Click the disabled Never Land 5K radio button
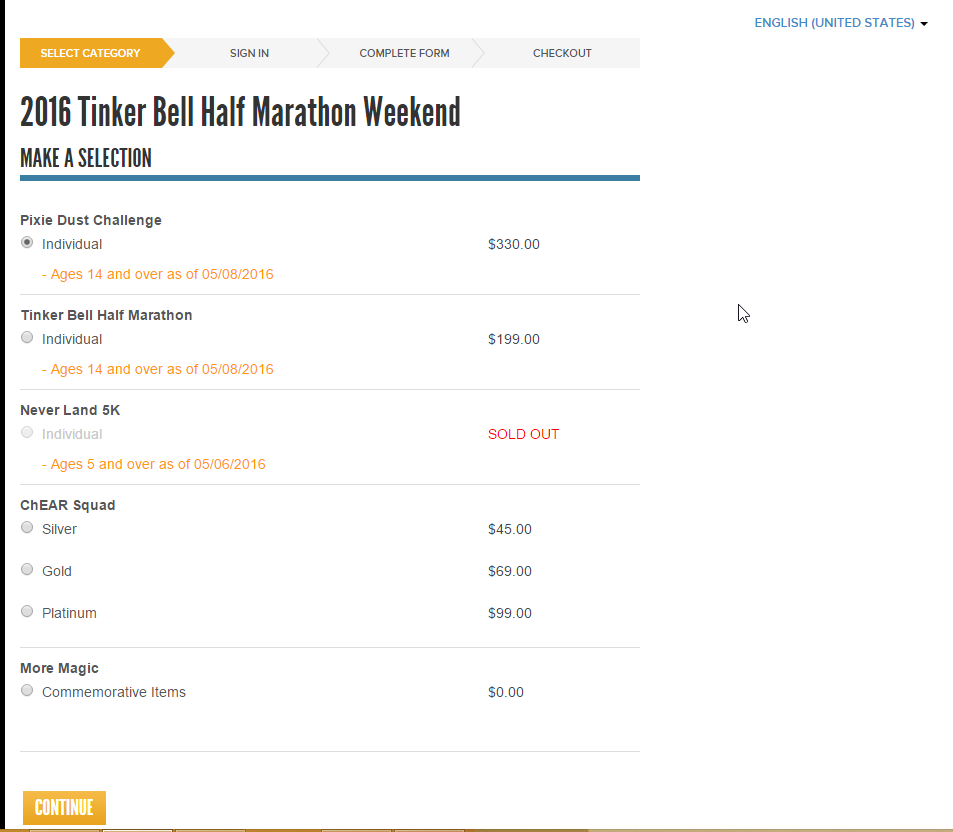 pos(27,433)
